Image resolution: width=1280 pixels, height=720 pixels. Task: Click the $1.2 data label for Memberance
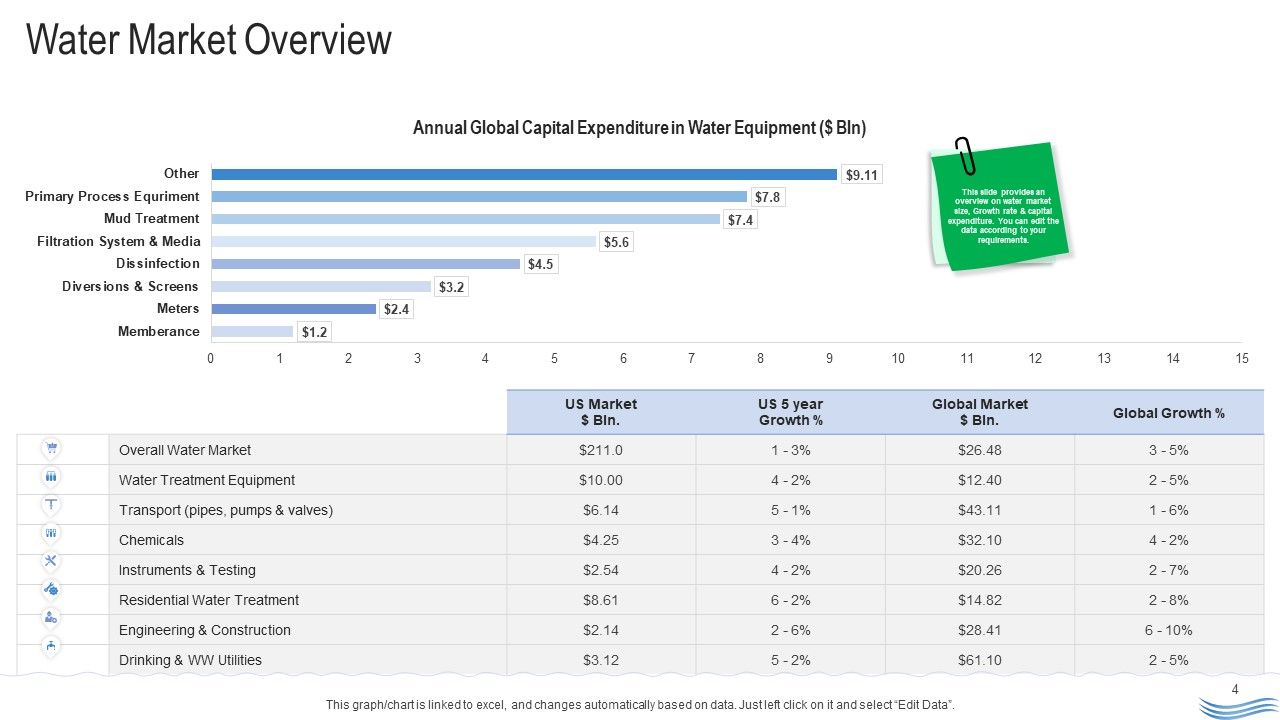click(315, 332)
